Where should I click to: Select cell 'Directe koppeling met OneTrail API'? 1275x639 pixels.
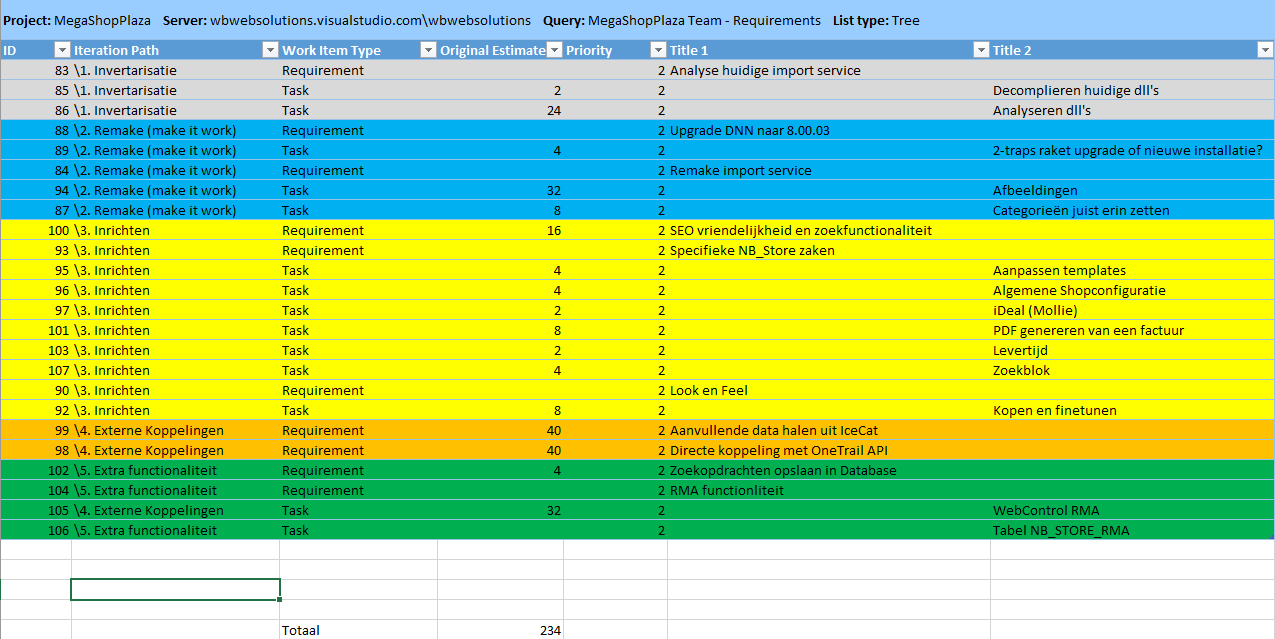point(829,450)
